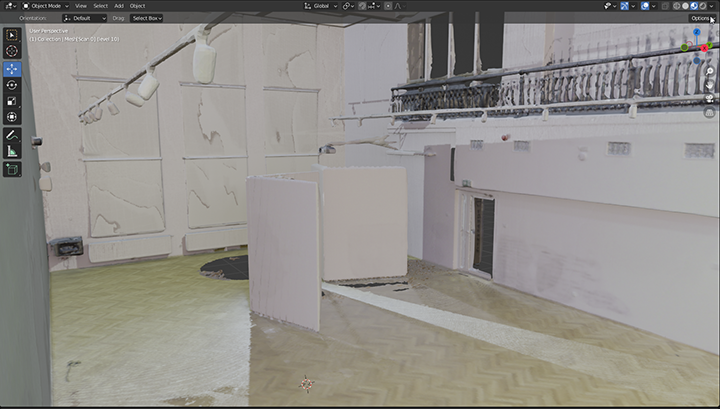The height and width of the screenshot is (409, 720).
Task: Select the Annotate tool
Action: point(12,135)
